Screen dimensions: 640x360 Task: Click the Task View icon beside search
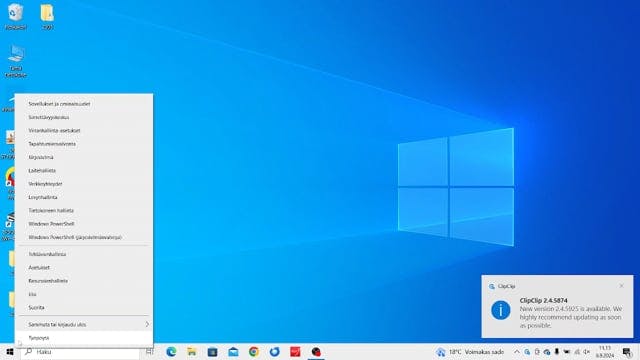click(150, 351)
